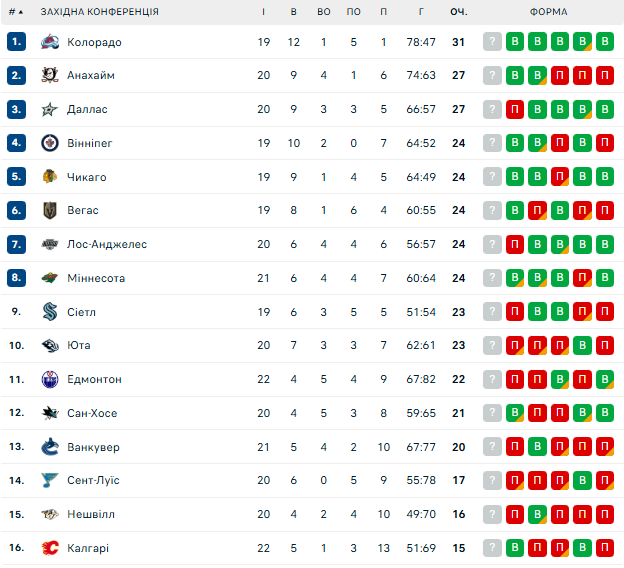Click the Colorado Avalanche team logo
Image resolution: width=624 pixels, height=568 pixels.
(x=50, y=42)
